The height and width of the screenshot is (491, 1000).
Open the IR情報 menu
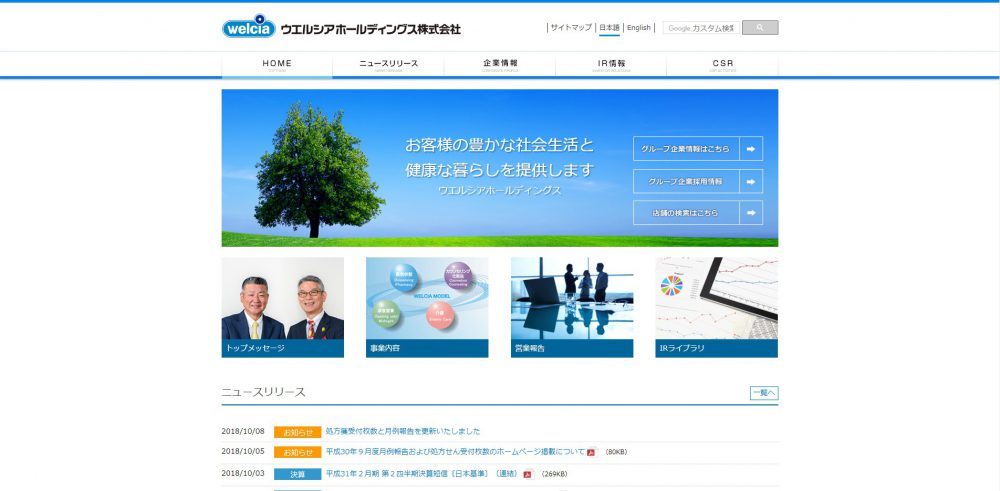611,64
